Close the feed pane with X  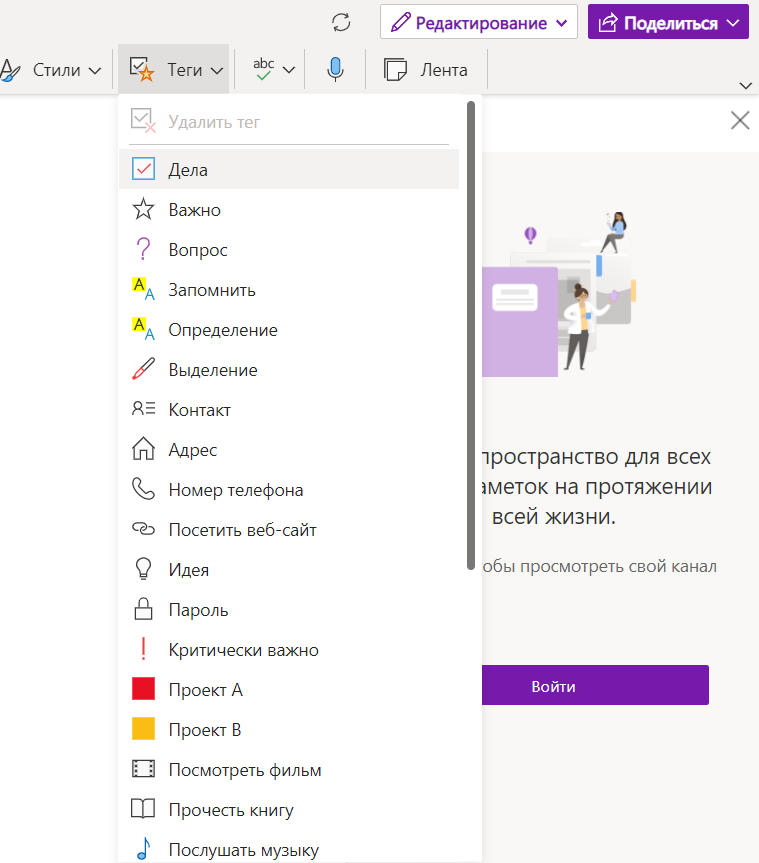click(x=740, y=120)
